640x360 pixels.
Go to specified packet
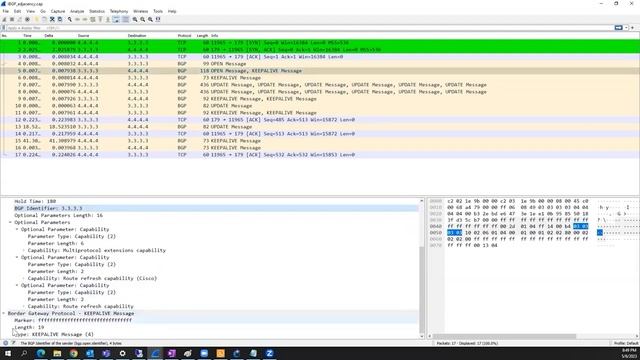coord(93,19)
